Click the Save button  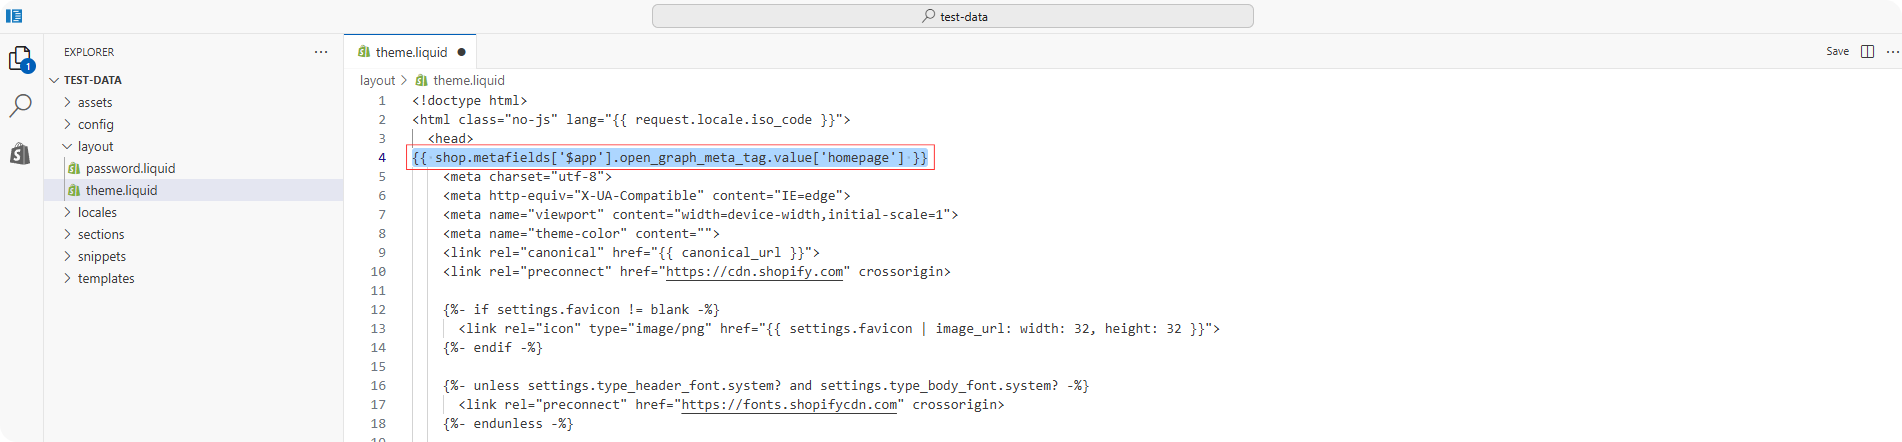point(1838,52)
